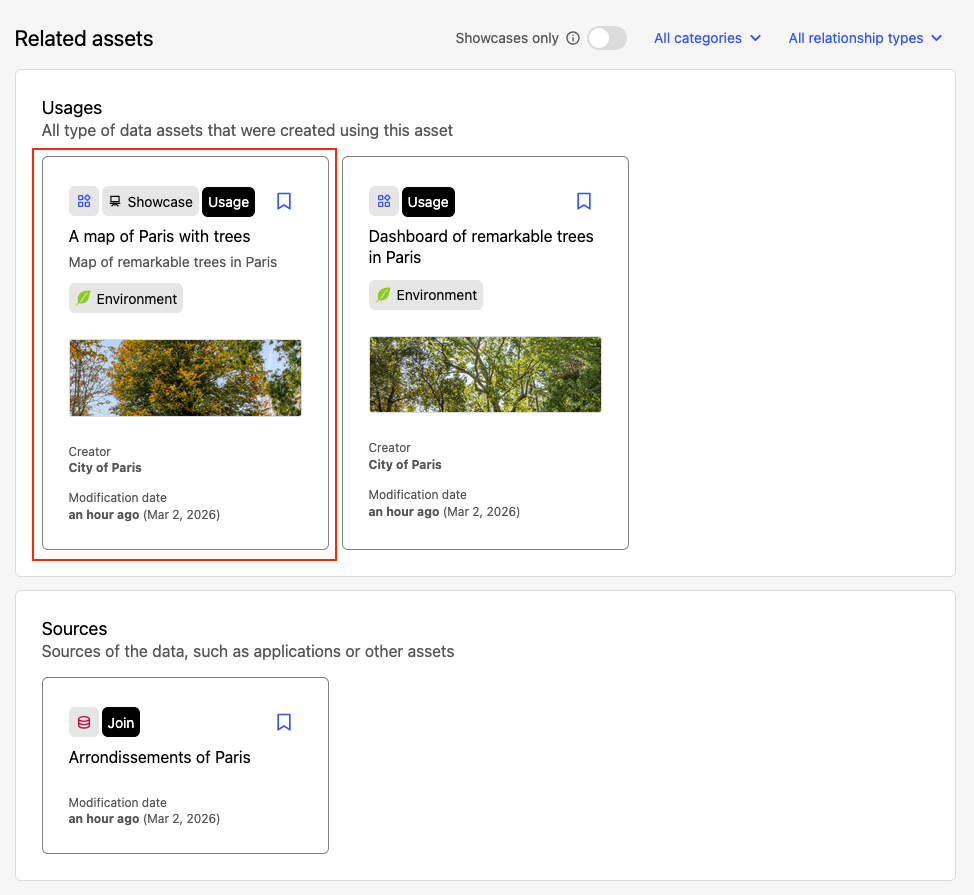The width and height of the screenshot is (974, 895).
Task: Click the green canopy thumbnail on Dashboard card
Action: [485, 374]
